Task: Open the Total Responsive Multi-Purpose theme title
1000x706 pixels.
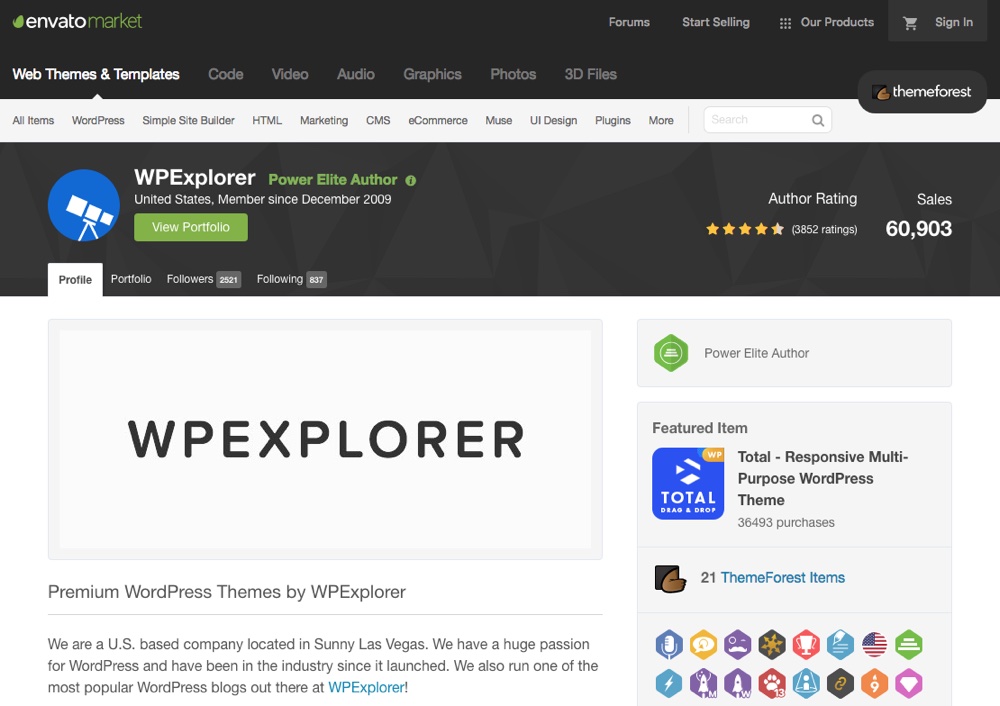Action: (823, 478)
